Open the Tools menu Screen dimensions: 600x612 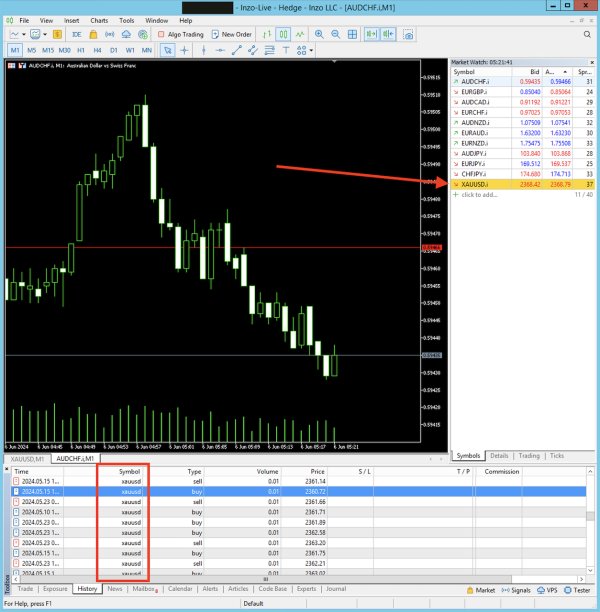(126, 20)
